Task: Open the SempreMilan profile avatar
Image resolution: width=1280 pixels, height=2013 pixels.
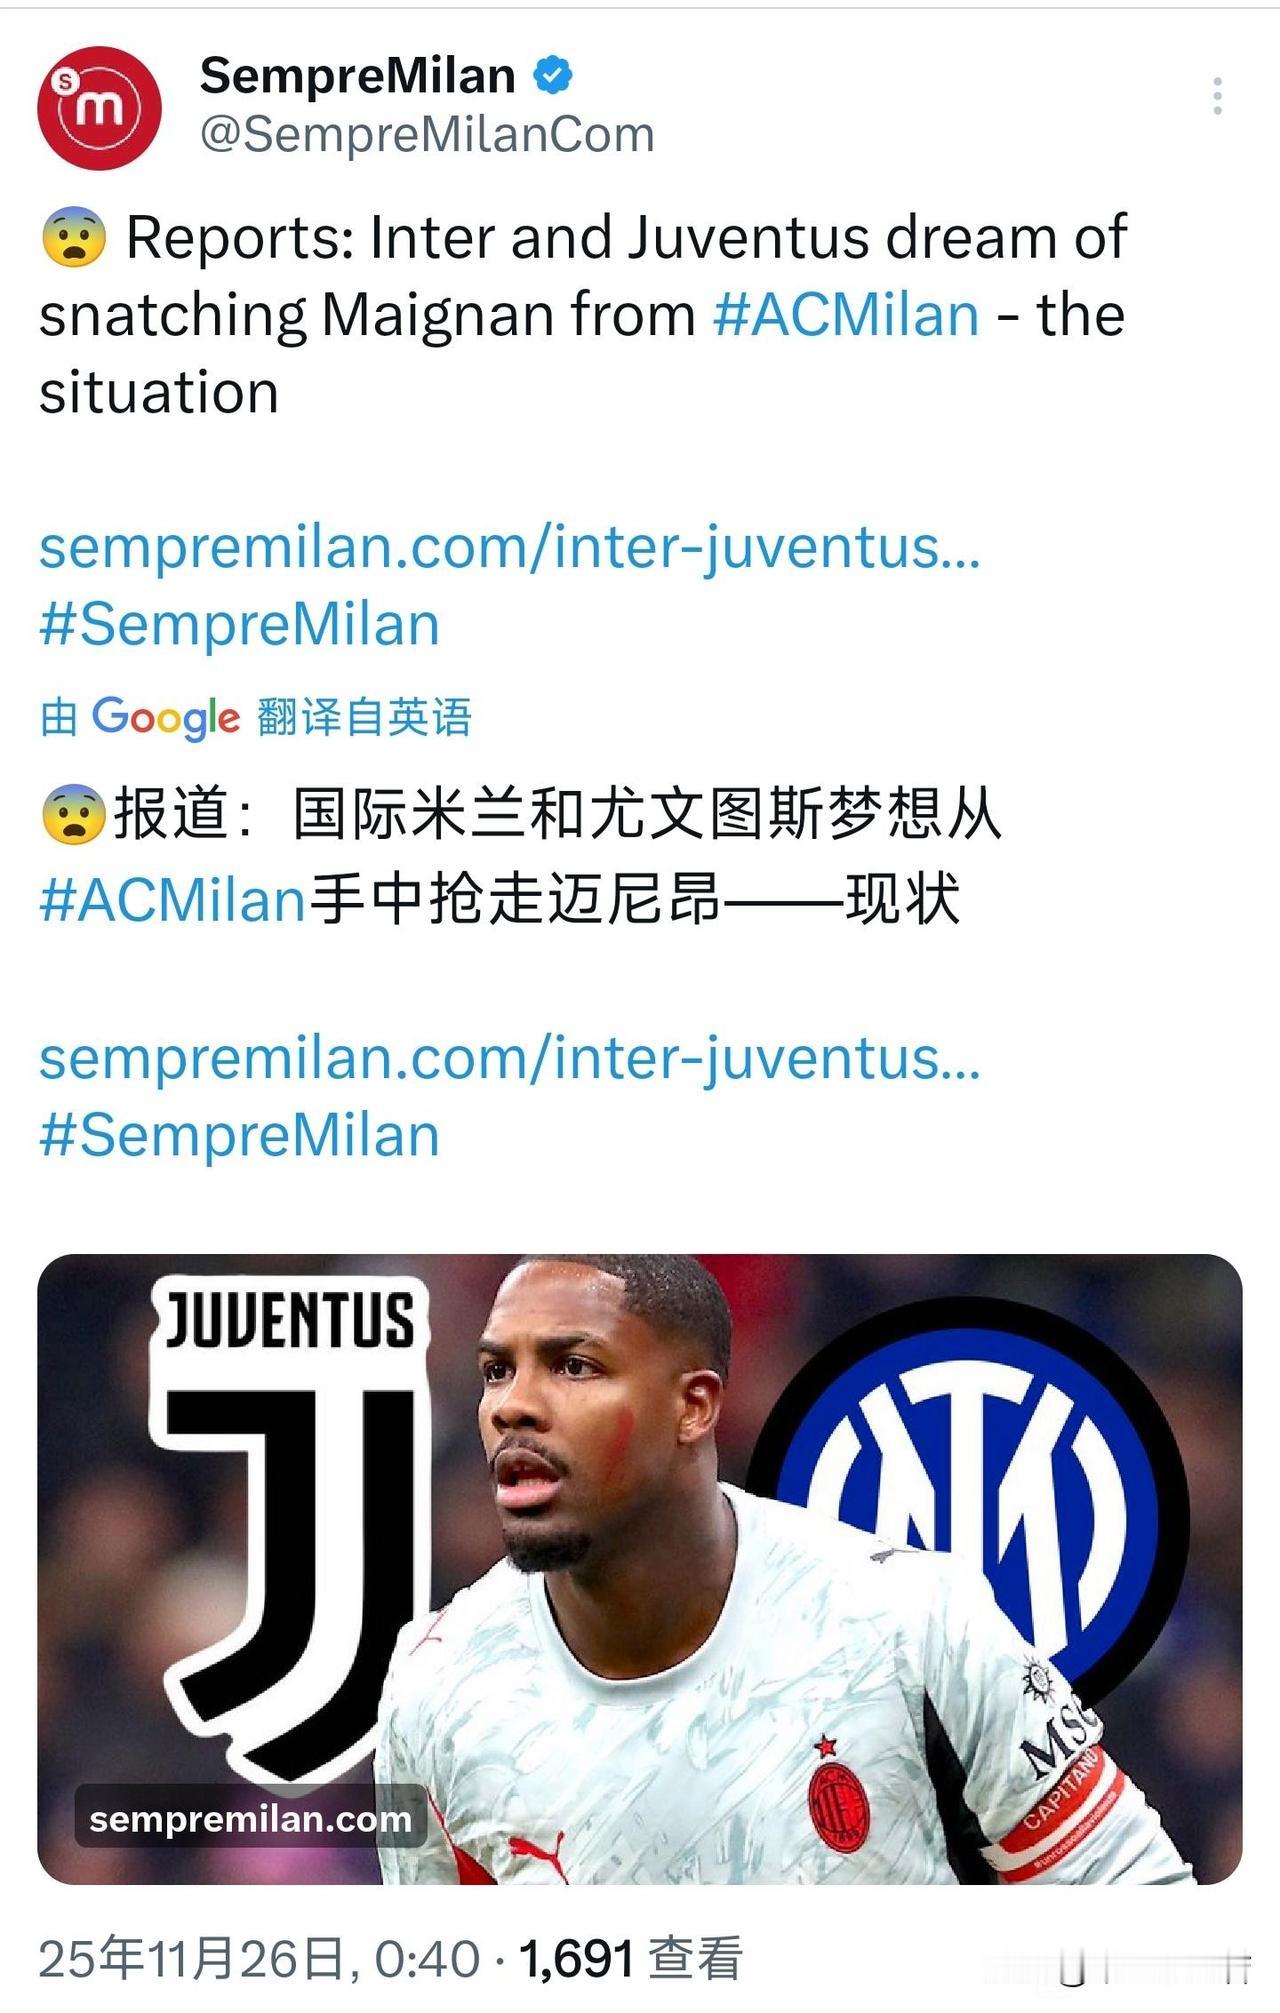Action: click(x=99, y=107)
